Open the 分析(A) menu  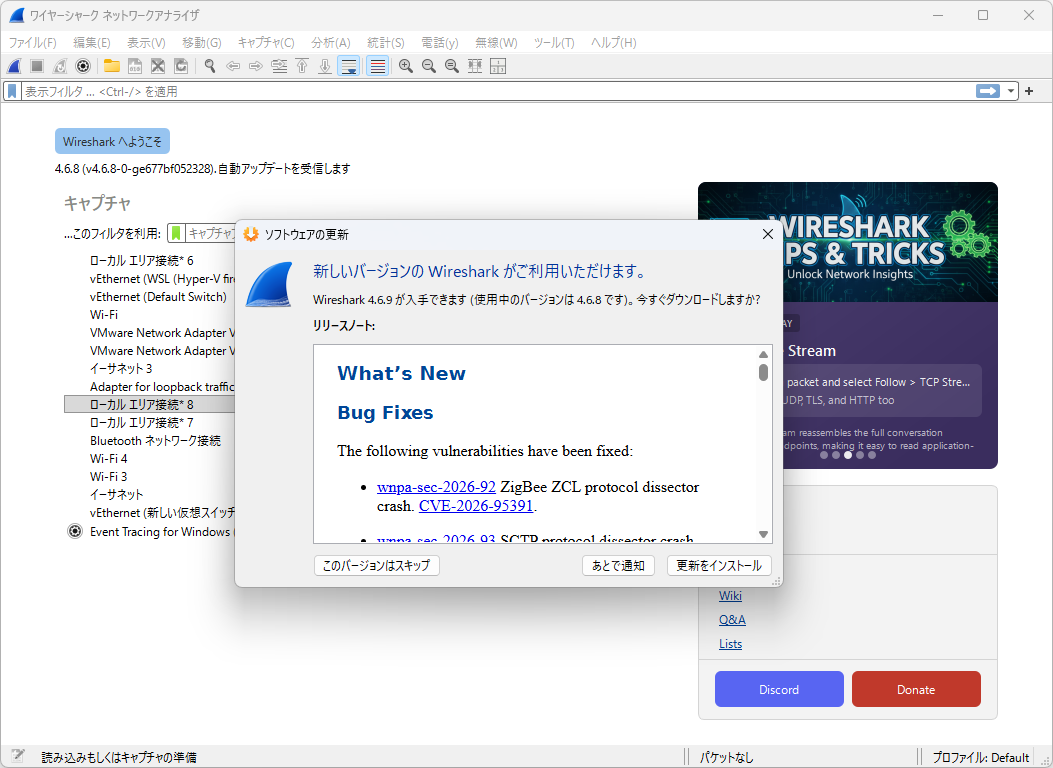(330, 42)
